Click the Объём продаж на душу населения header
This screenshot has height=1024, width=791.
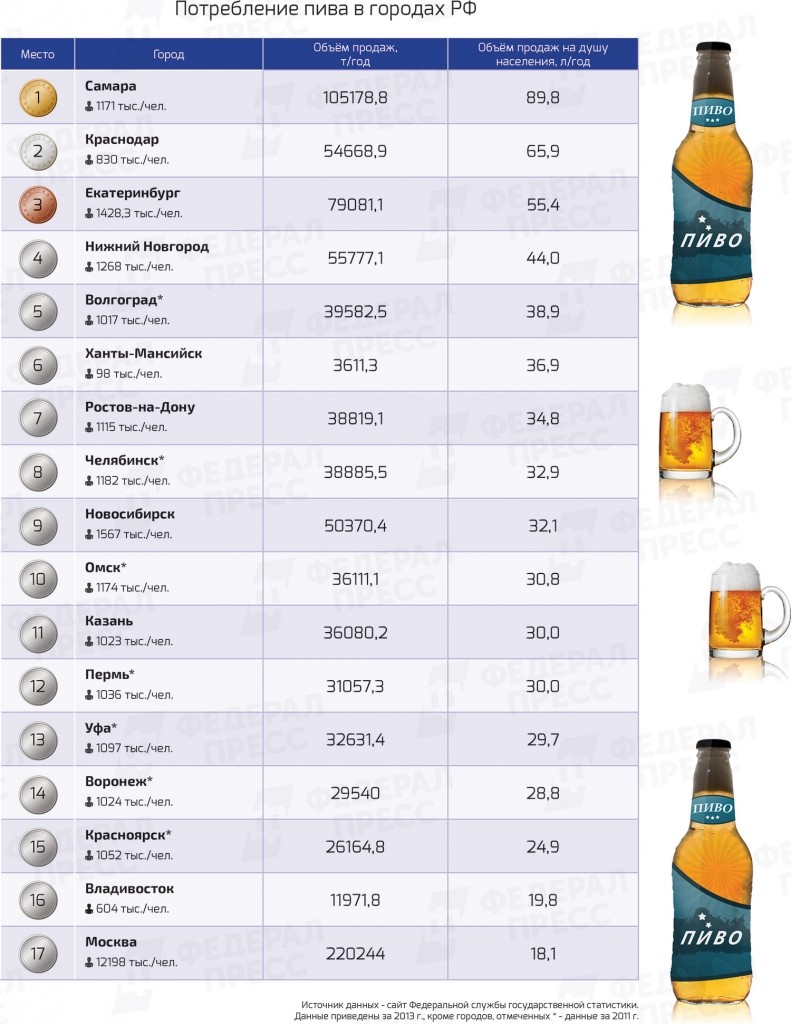click(x=543, y=54)
